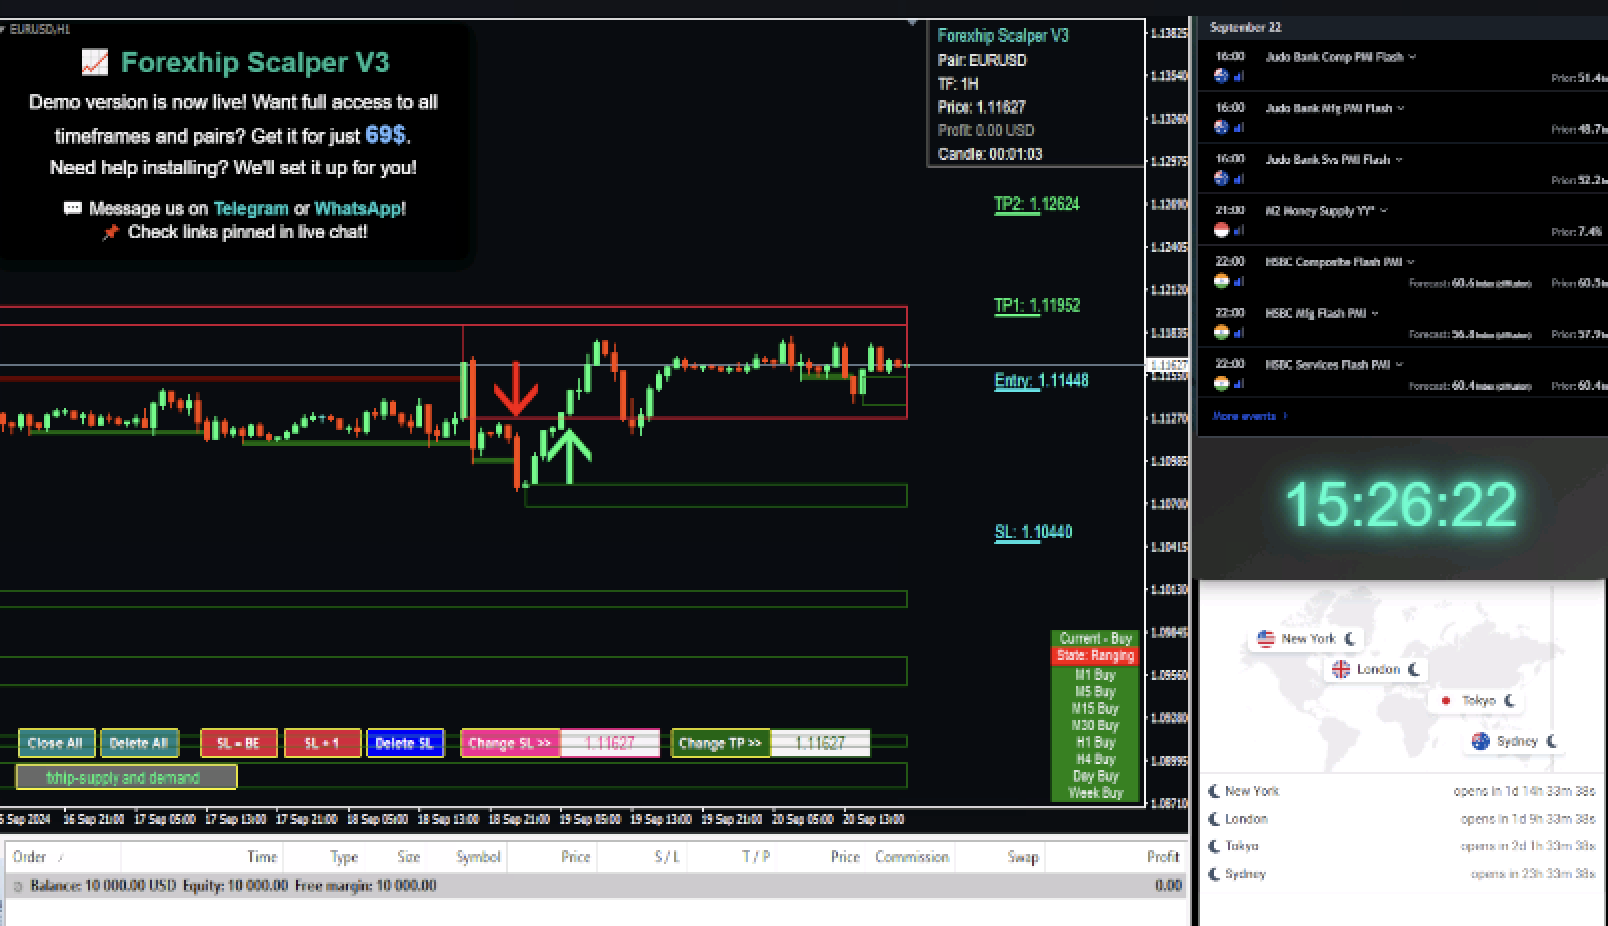Click the Time column header in Terminal
The image size is (1608, 926).
click(x=262, y=857)
